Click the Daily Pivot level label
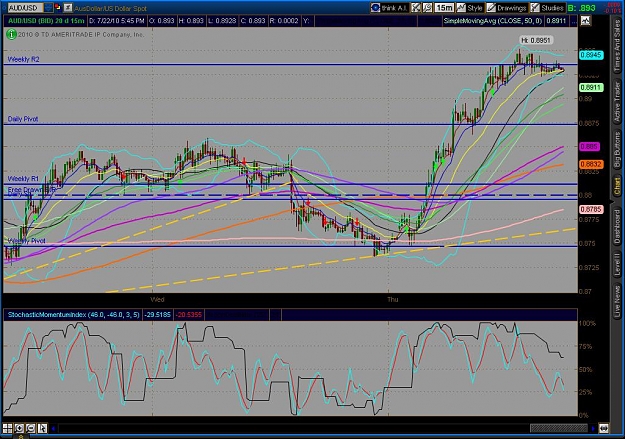This screenshot has height=439, width=625. [23, 119]
